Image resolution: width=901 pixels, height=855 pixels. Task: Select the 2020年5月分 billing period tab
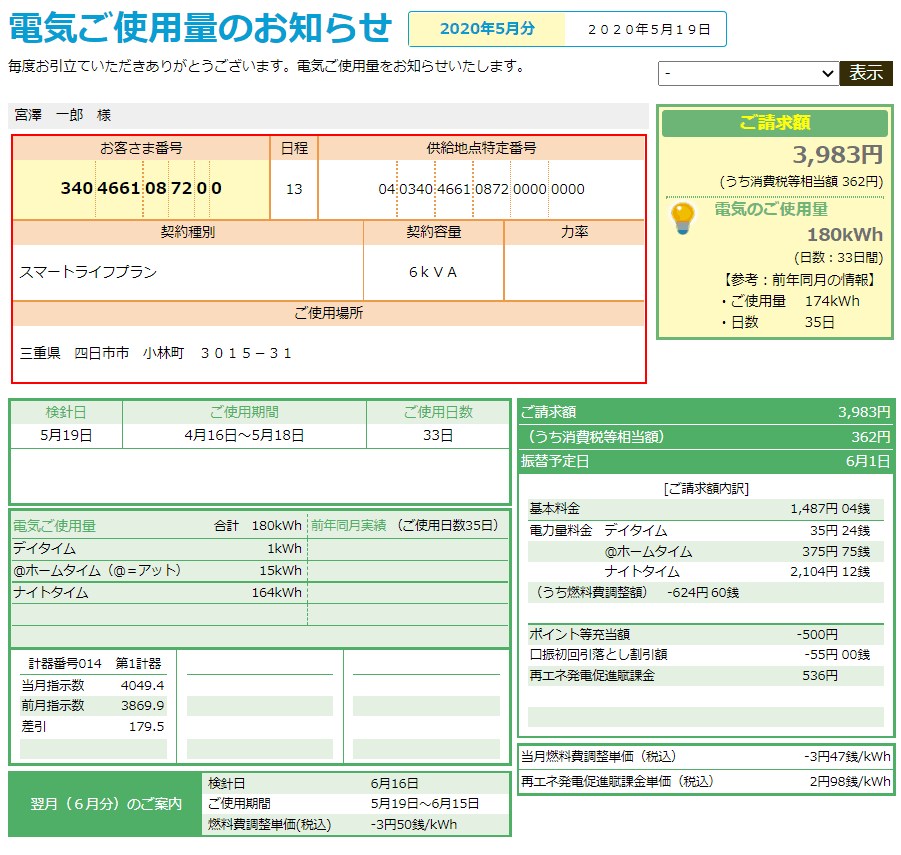coord(487,29)
